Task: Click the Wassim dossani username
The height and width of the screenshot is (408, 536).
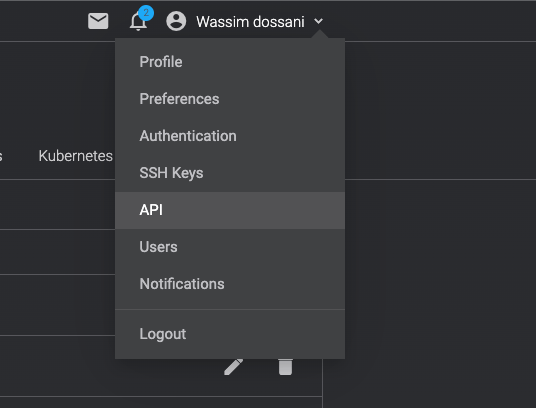Action: click(250, 22)
